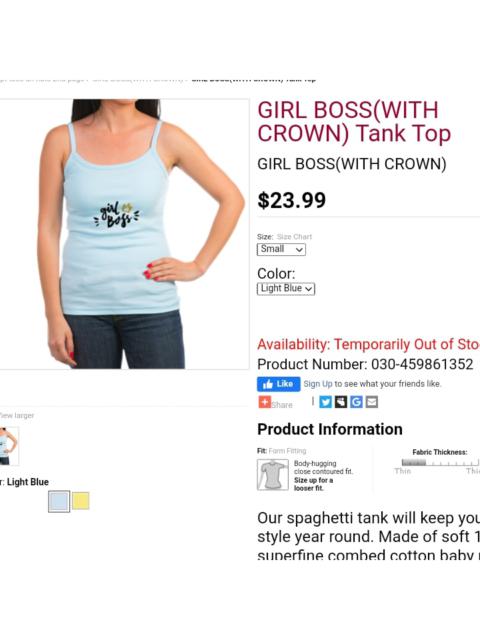Share the product via Google icon
Viewport: 480px width, 640px height.
(x=356, y=402)
